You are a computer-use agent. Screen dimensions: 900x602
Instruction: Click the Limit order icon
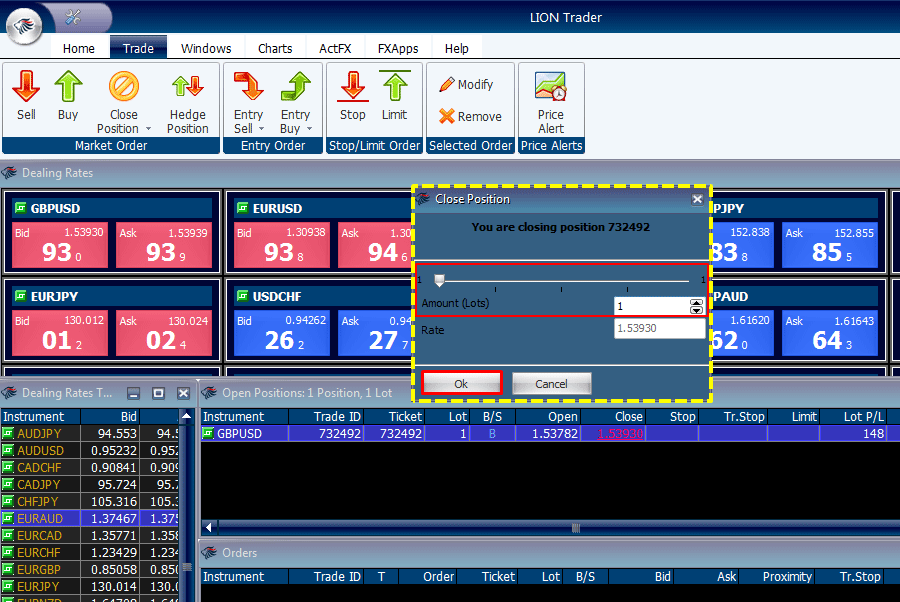coord(395,87)
